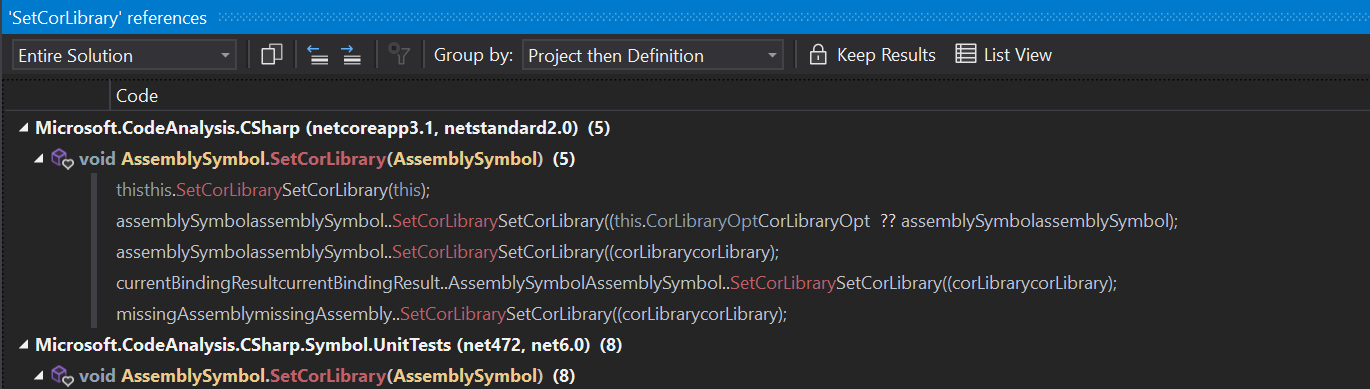
Task: Collapse the SetCorLibrary definition with 8 references
Action: (39, 376)
